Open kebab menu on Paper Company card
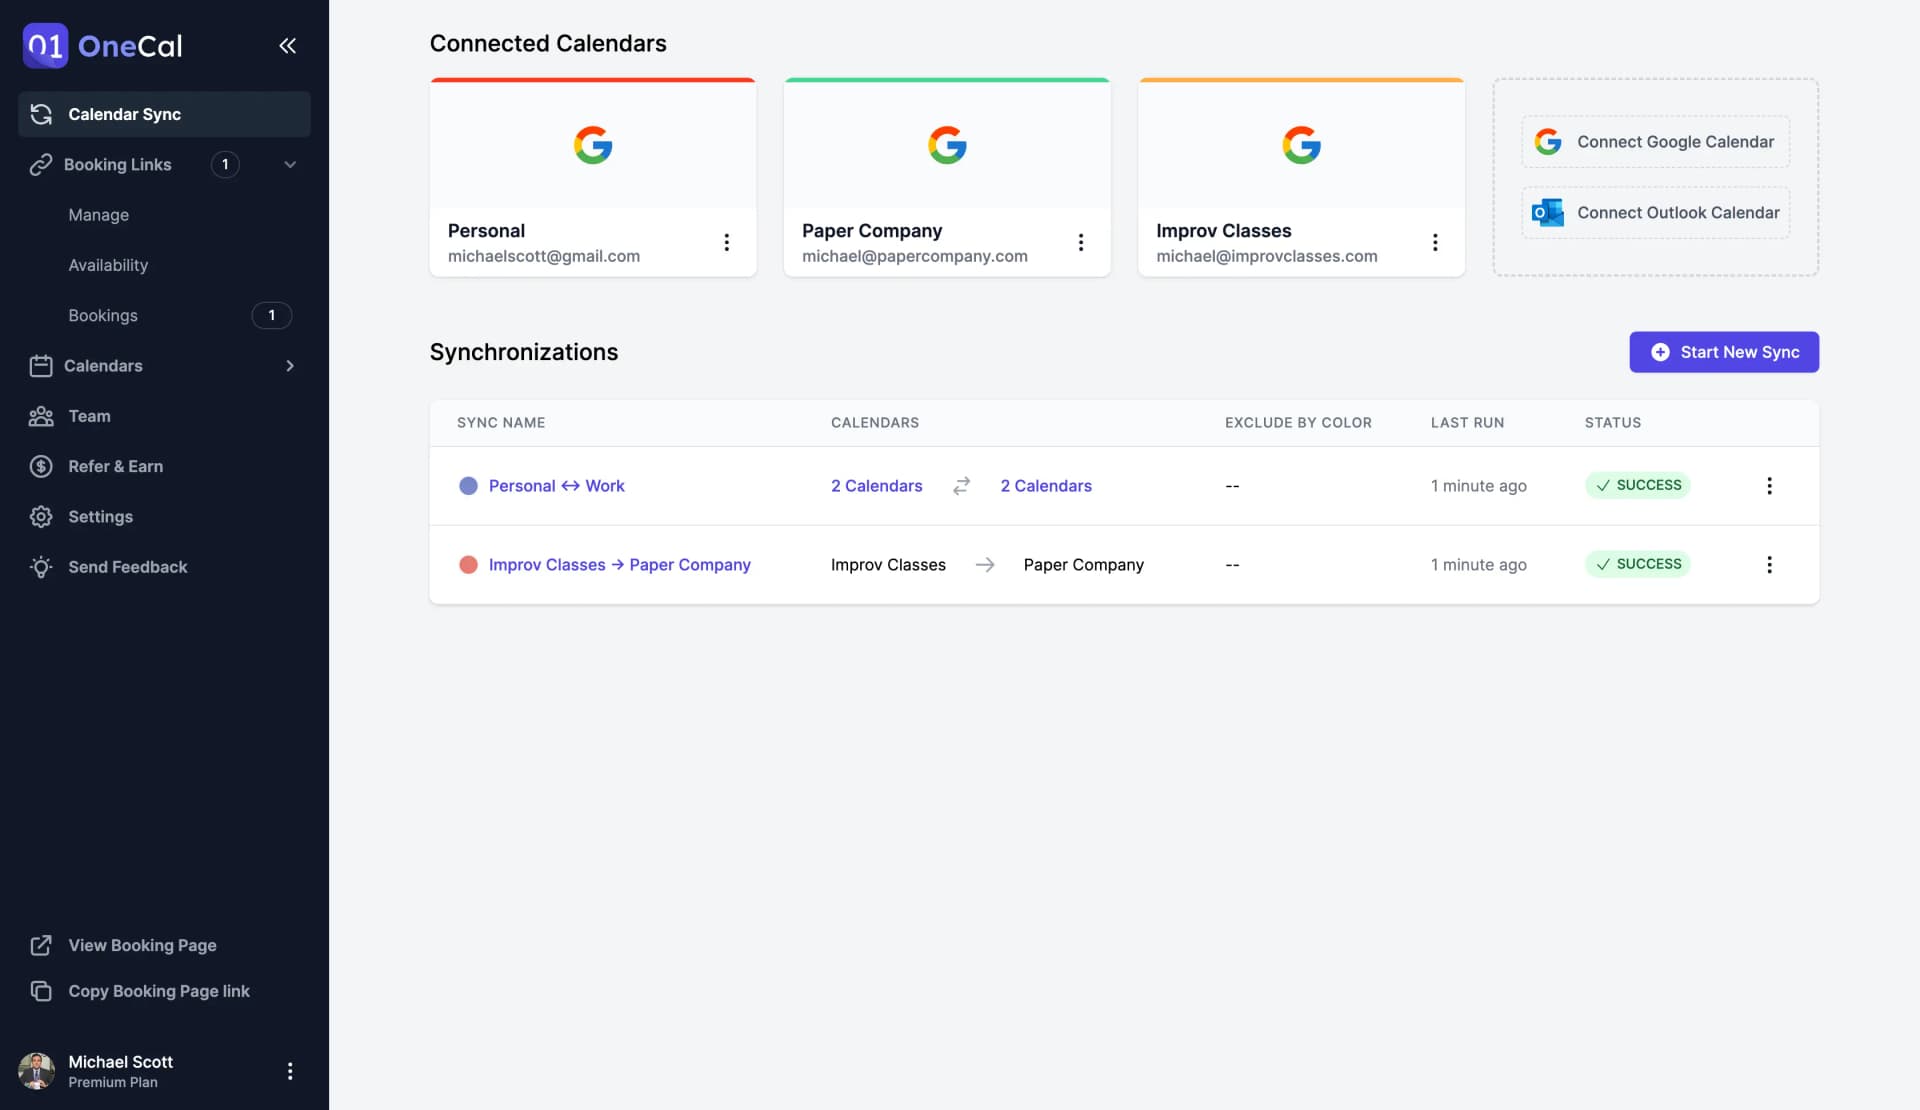 1080,242
